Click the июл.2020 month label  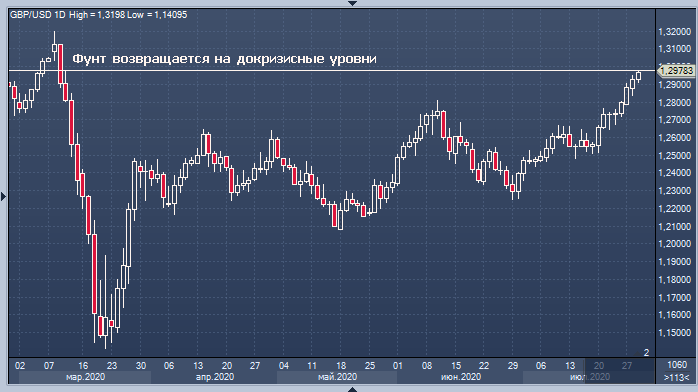point(590,377)
